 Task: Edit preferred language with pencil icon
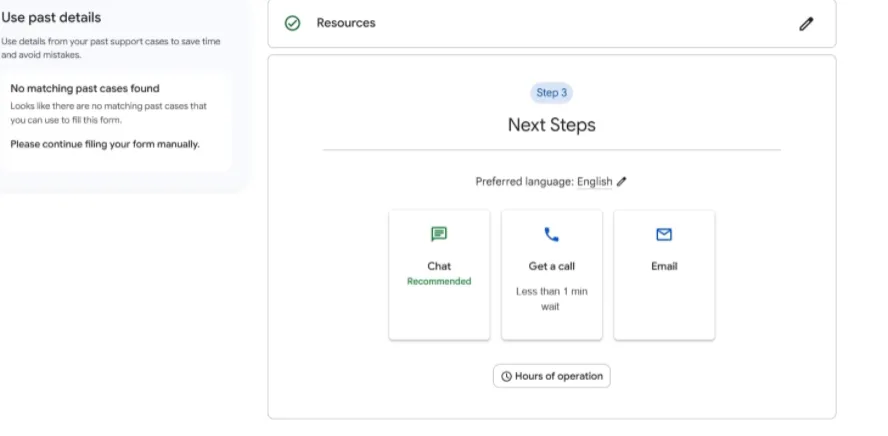[622, 182]
